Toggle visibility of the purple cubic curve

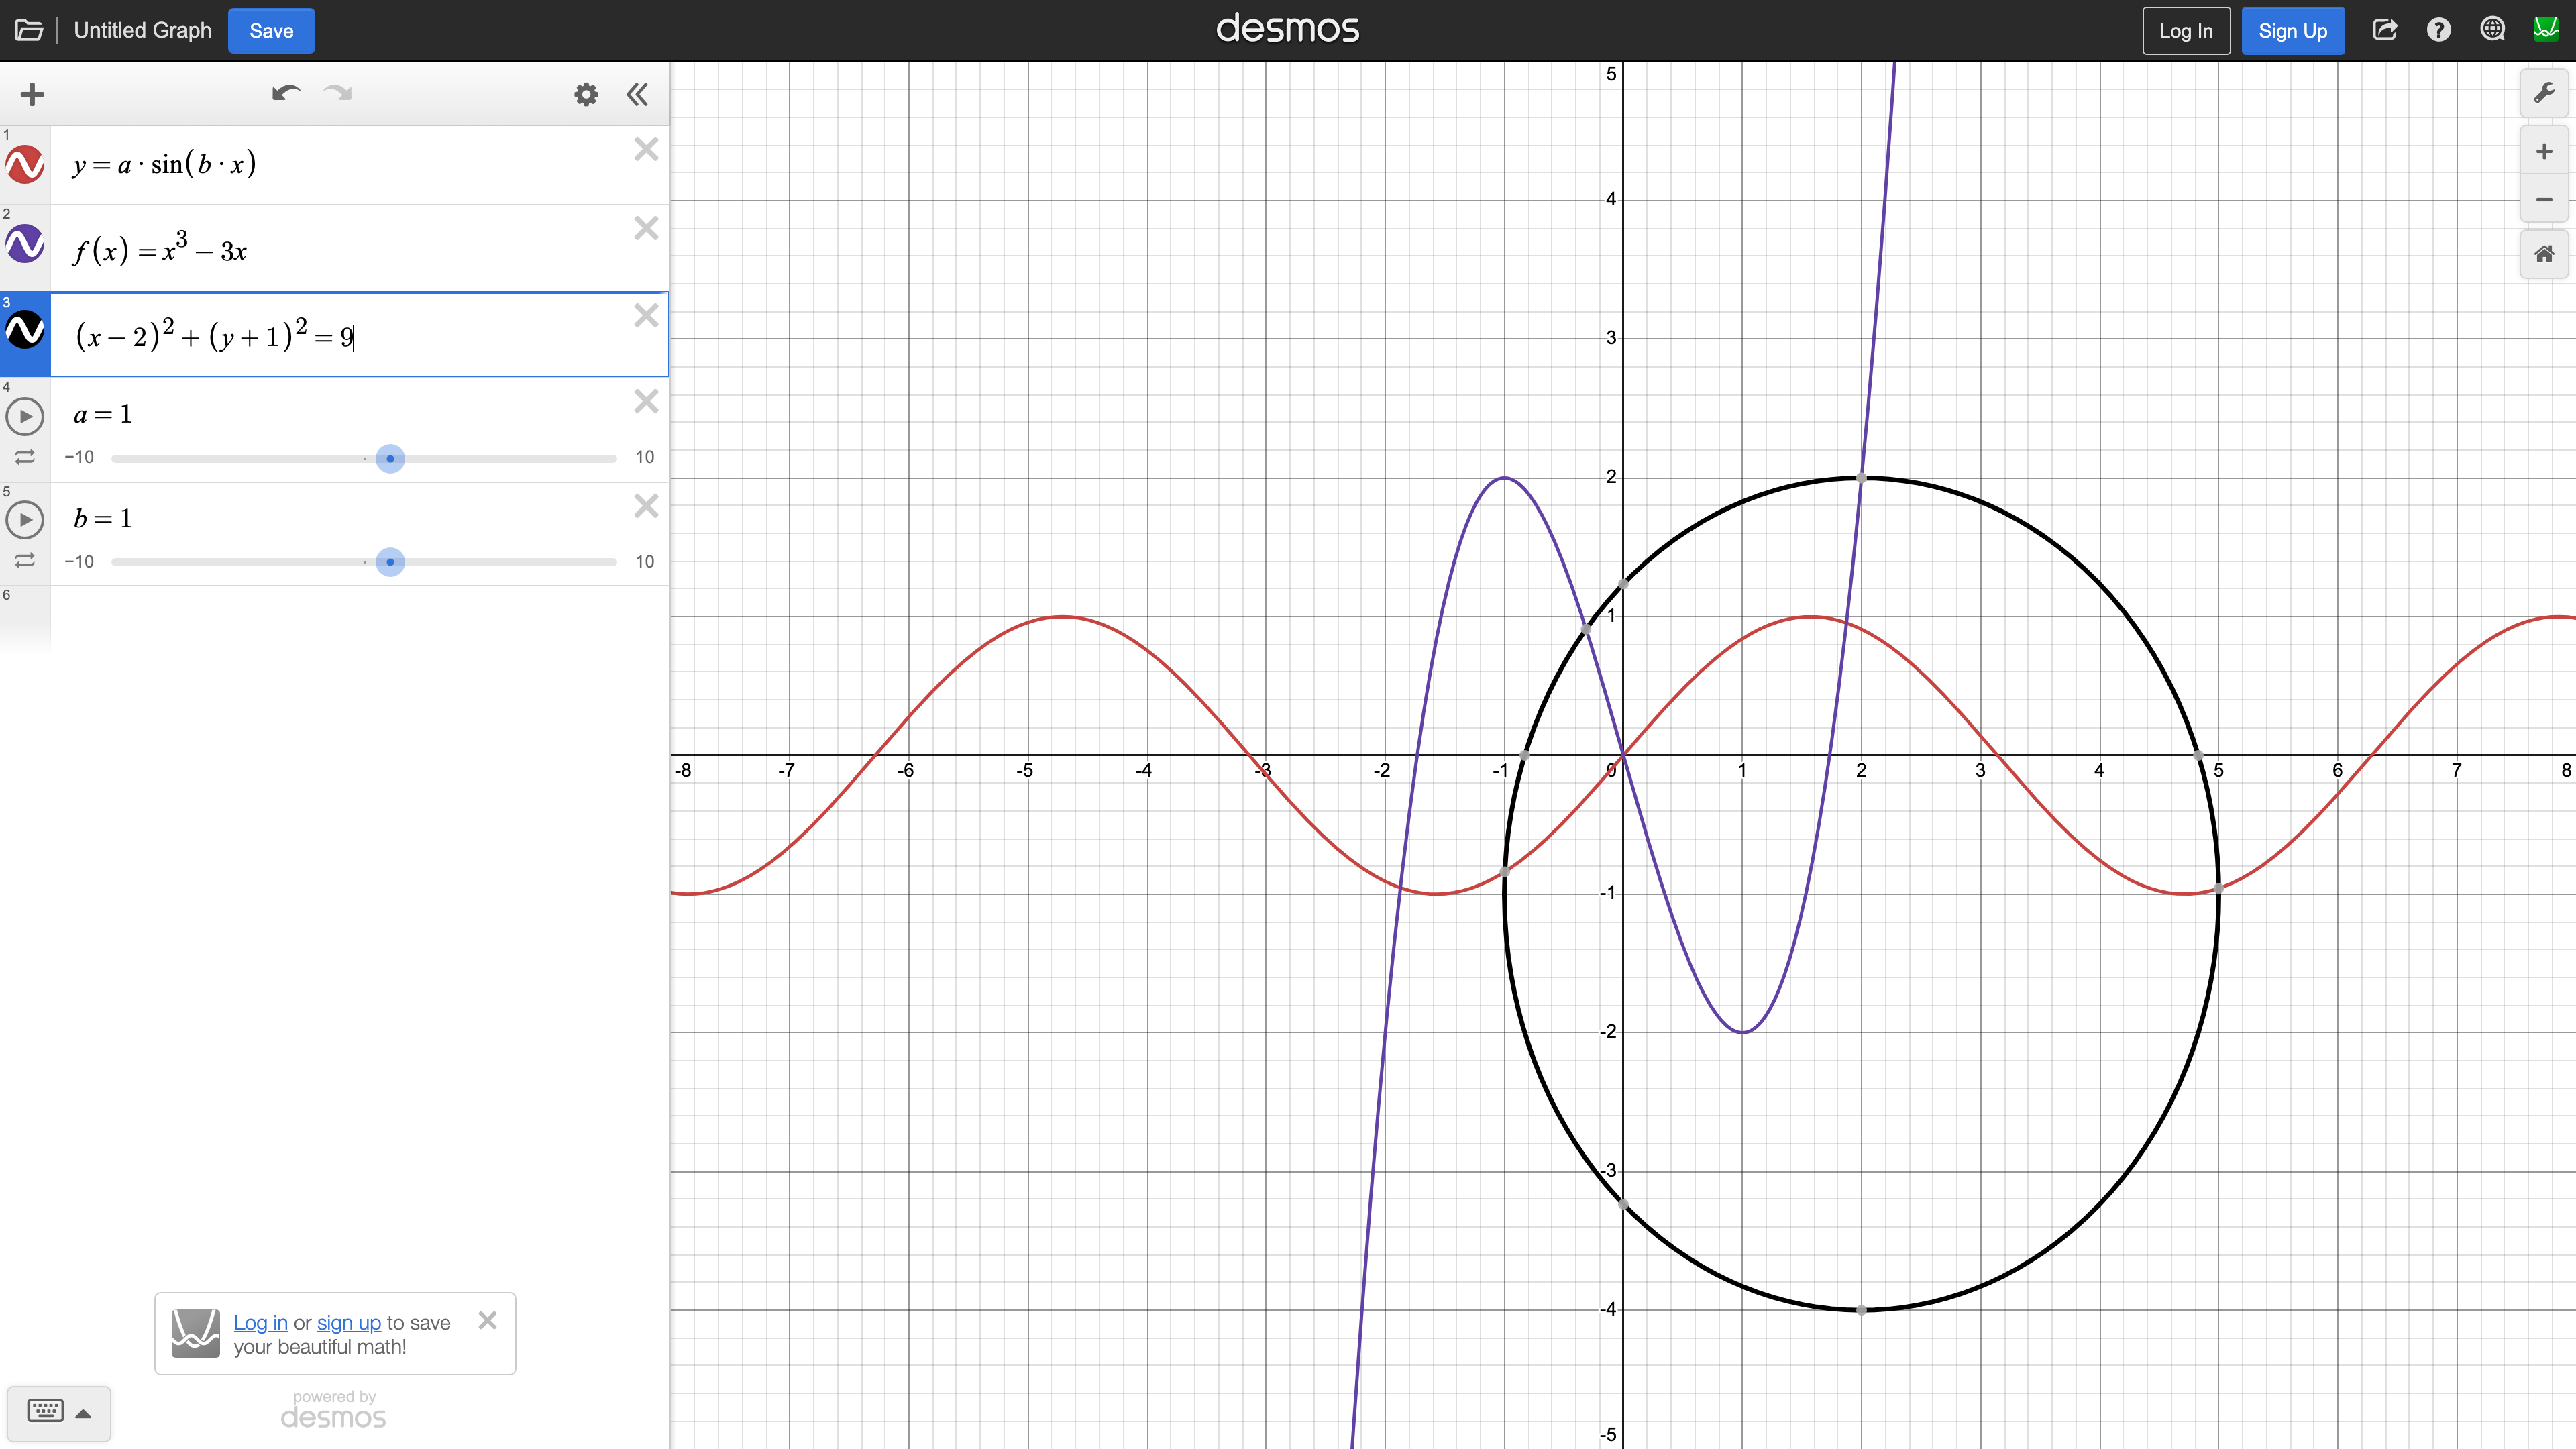(25, 244)
